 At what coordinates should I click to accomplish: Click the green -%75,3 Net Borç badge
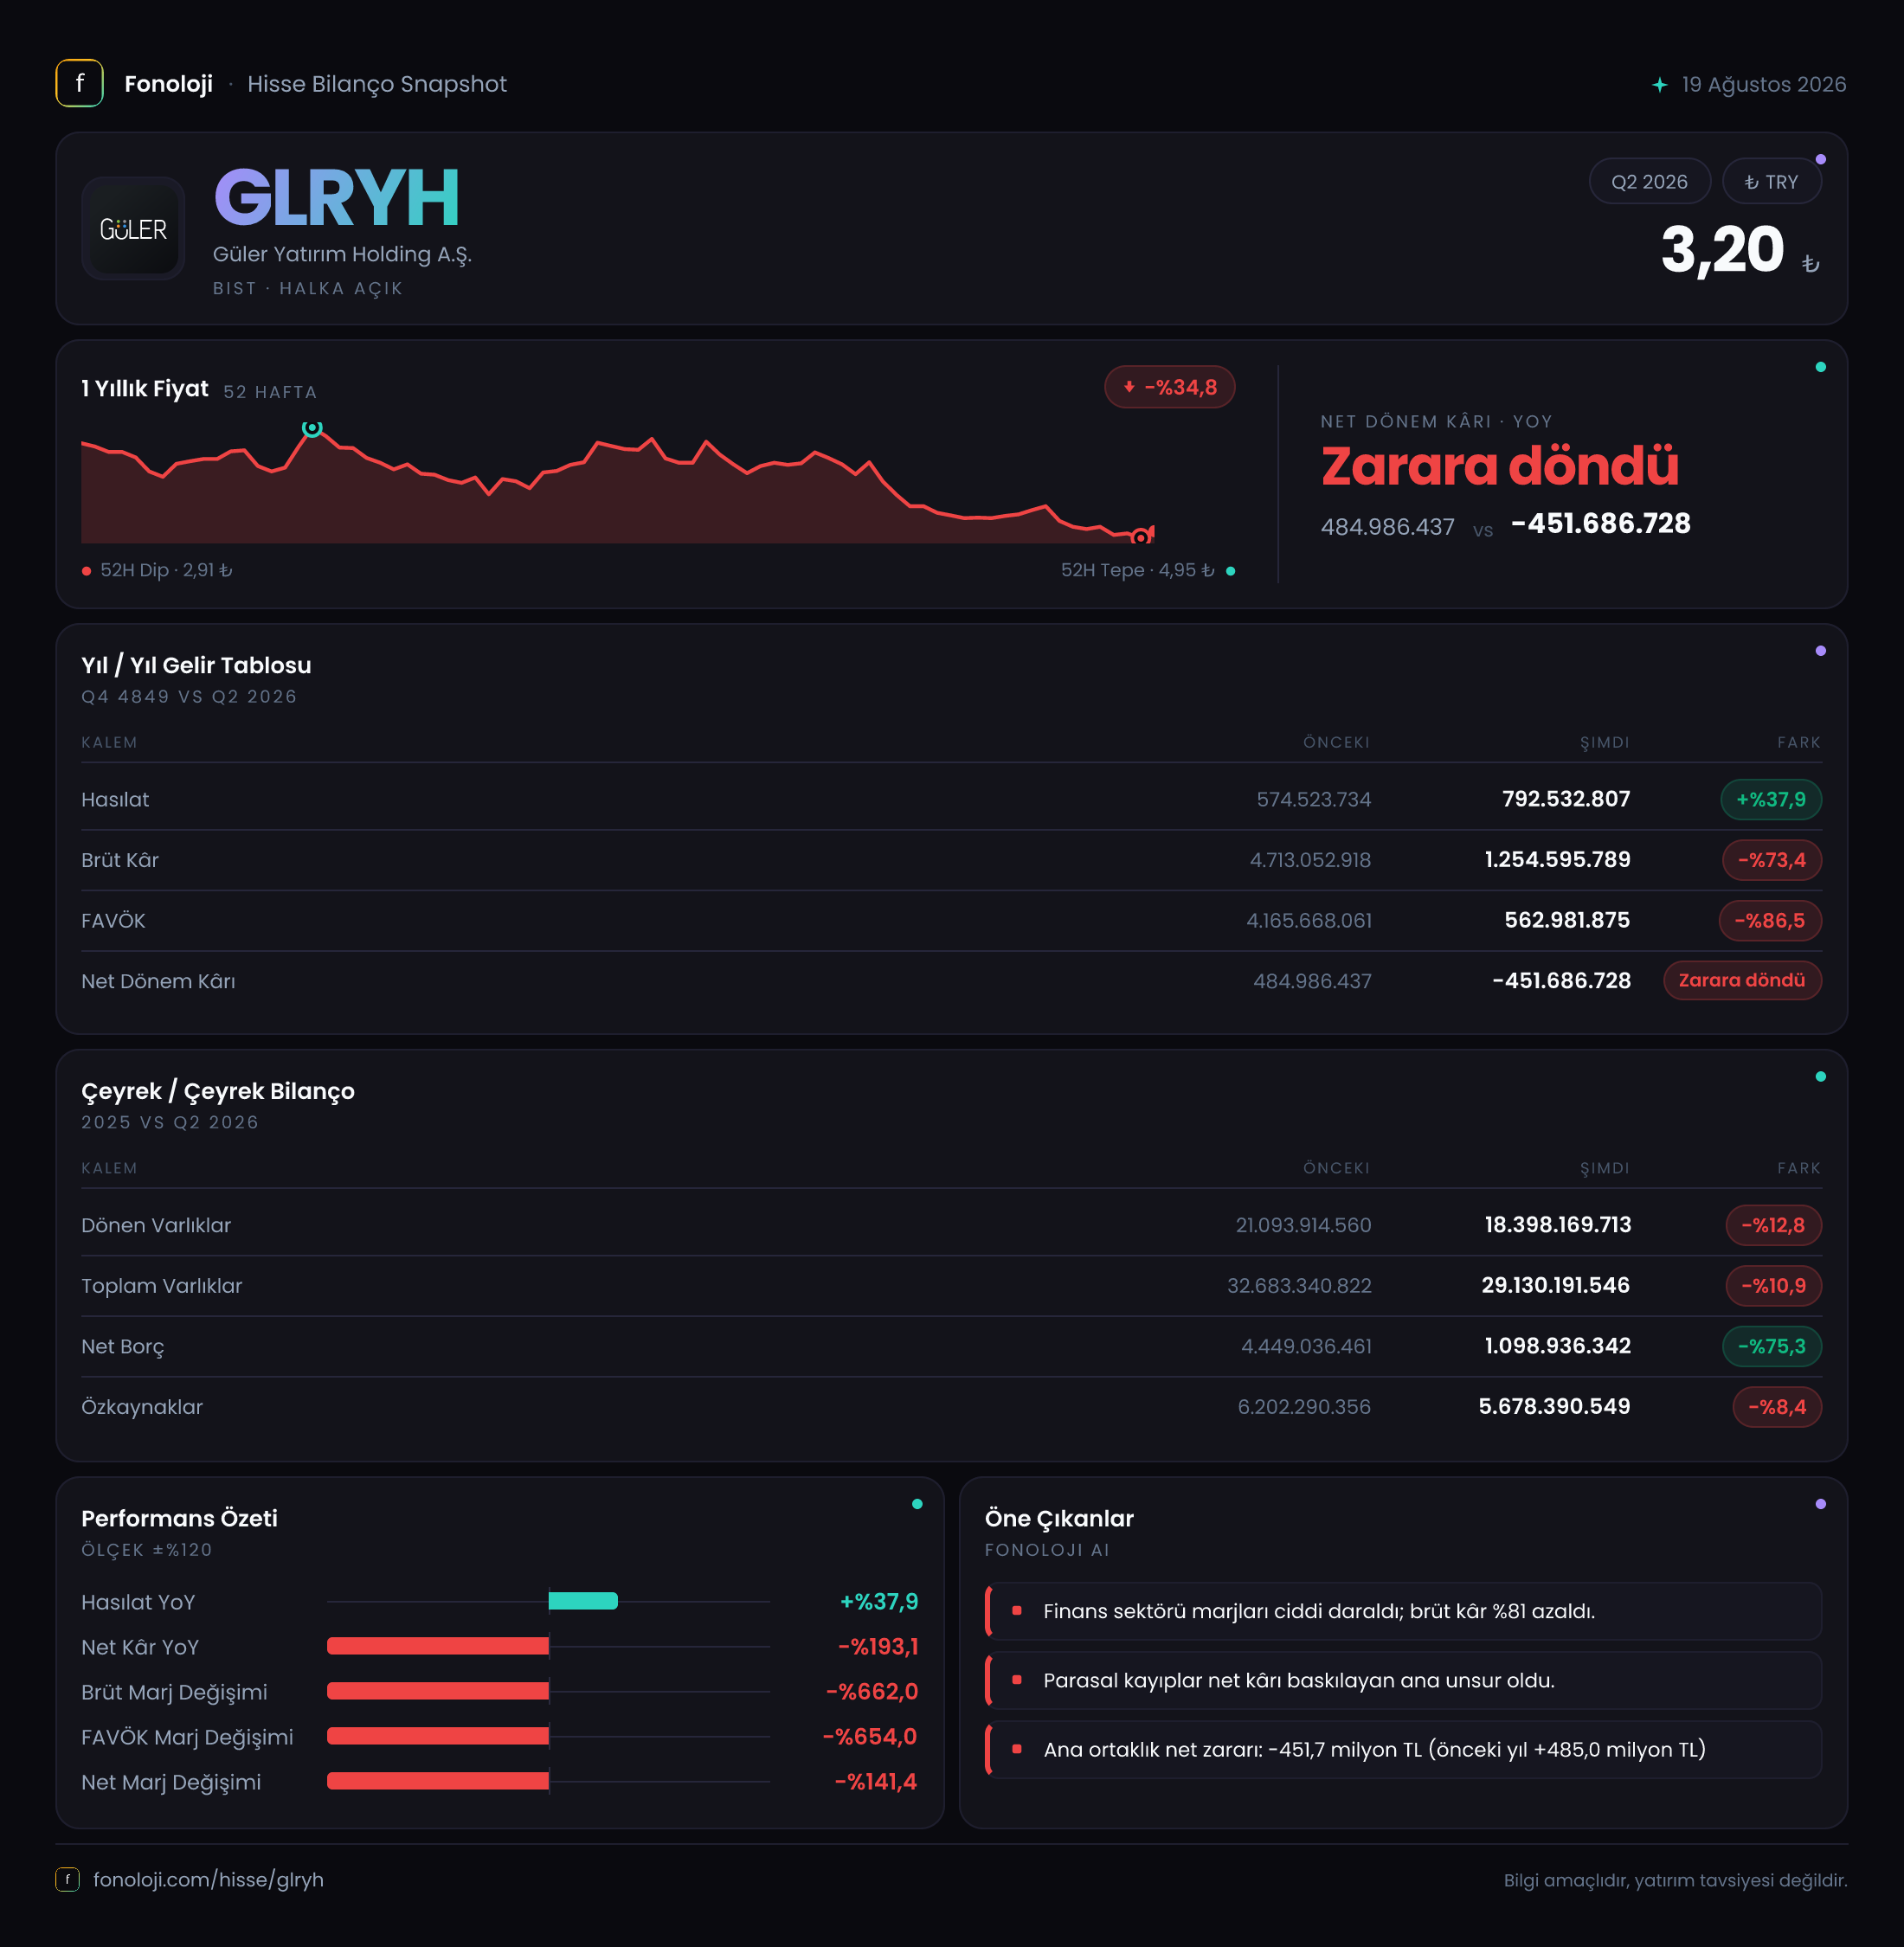pyautogui.click(x=1771, y=1346)
